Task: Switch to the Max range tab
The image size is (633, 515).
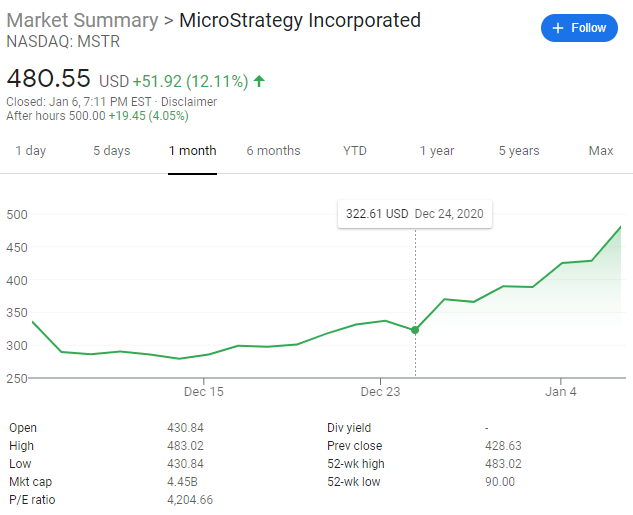Action: coord(601,151)
